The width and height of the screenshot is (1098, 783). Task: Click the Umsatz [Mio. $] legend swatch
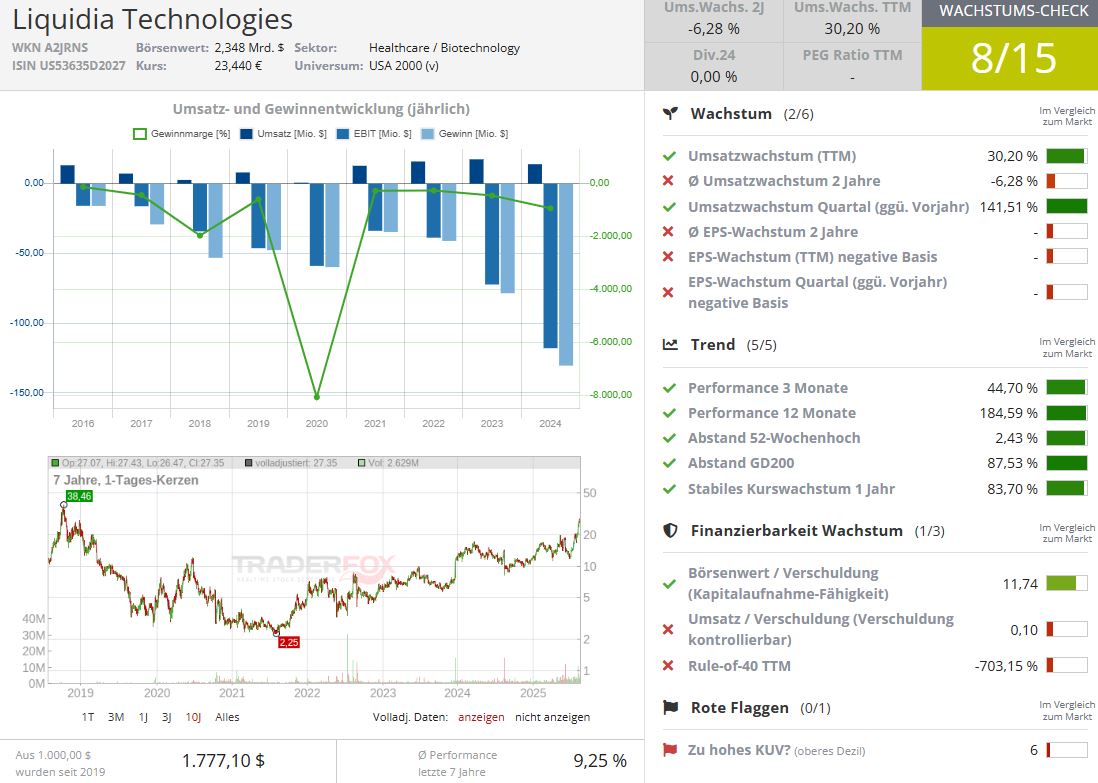tap(246, 134)
